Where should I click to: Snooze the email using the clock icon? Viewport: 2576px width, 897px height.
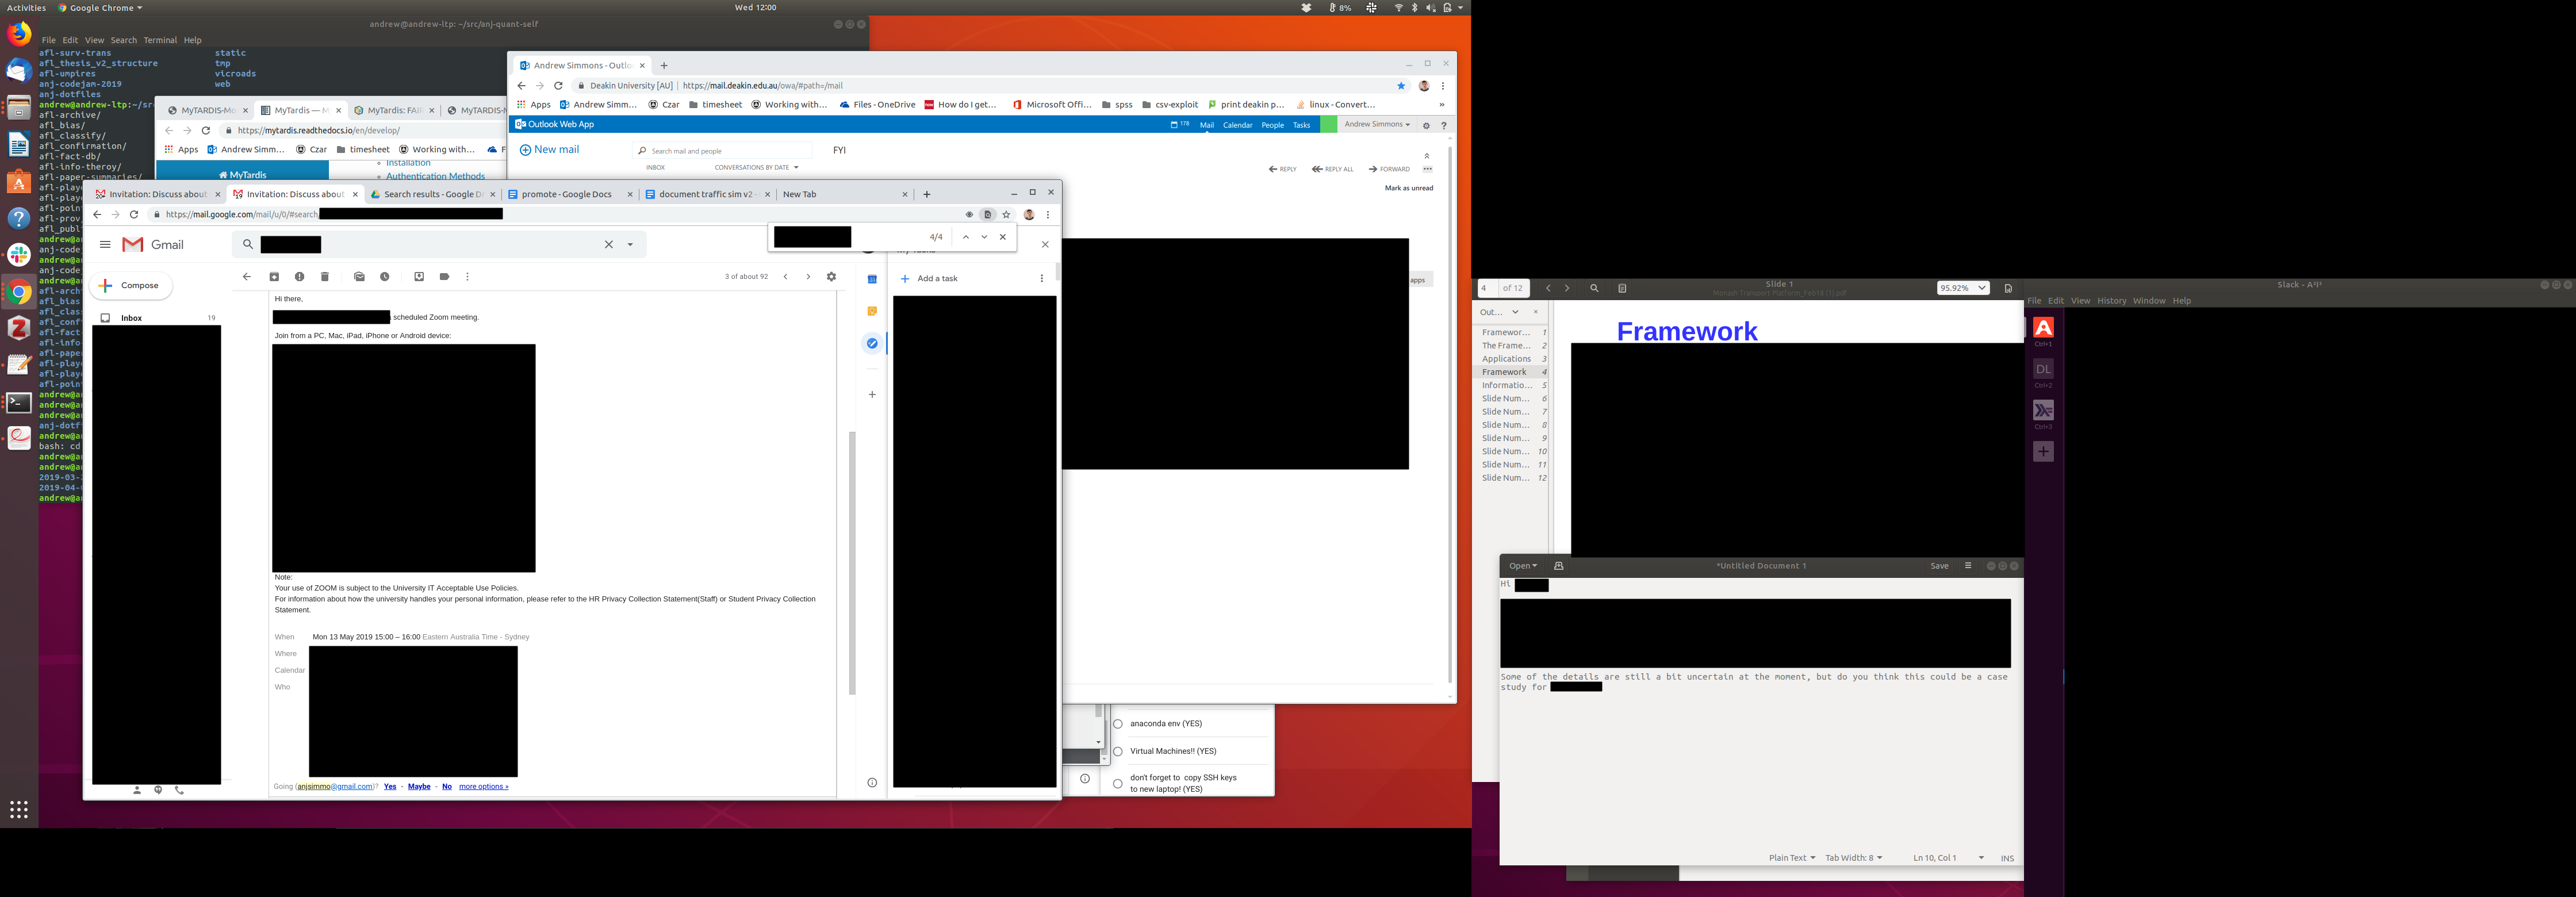384,277
